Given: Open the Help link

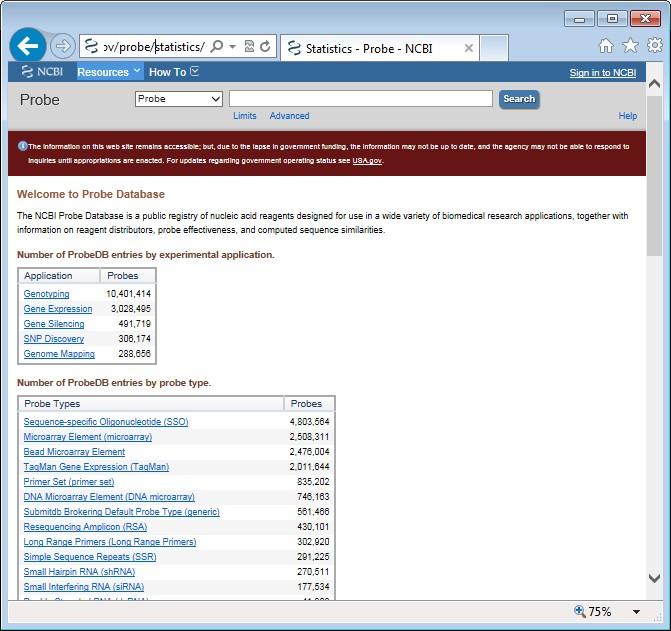Looking at the screenshot, I should pos(627,116).
